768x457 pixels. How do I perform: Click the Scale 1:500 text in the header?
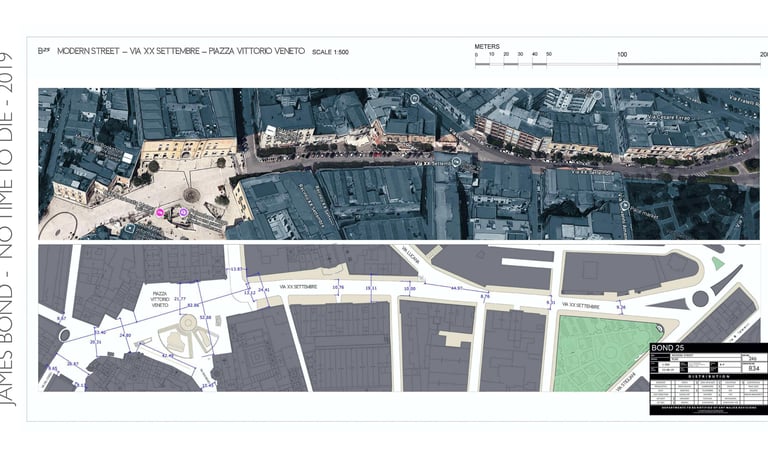(330, 52)
